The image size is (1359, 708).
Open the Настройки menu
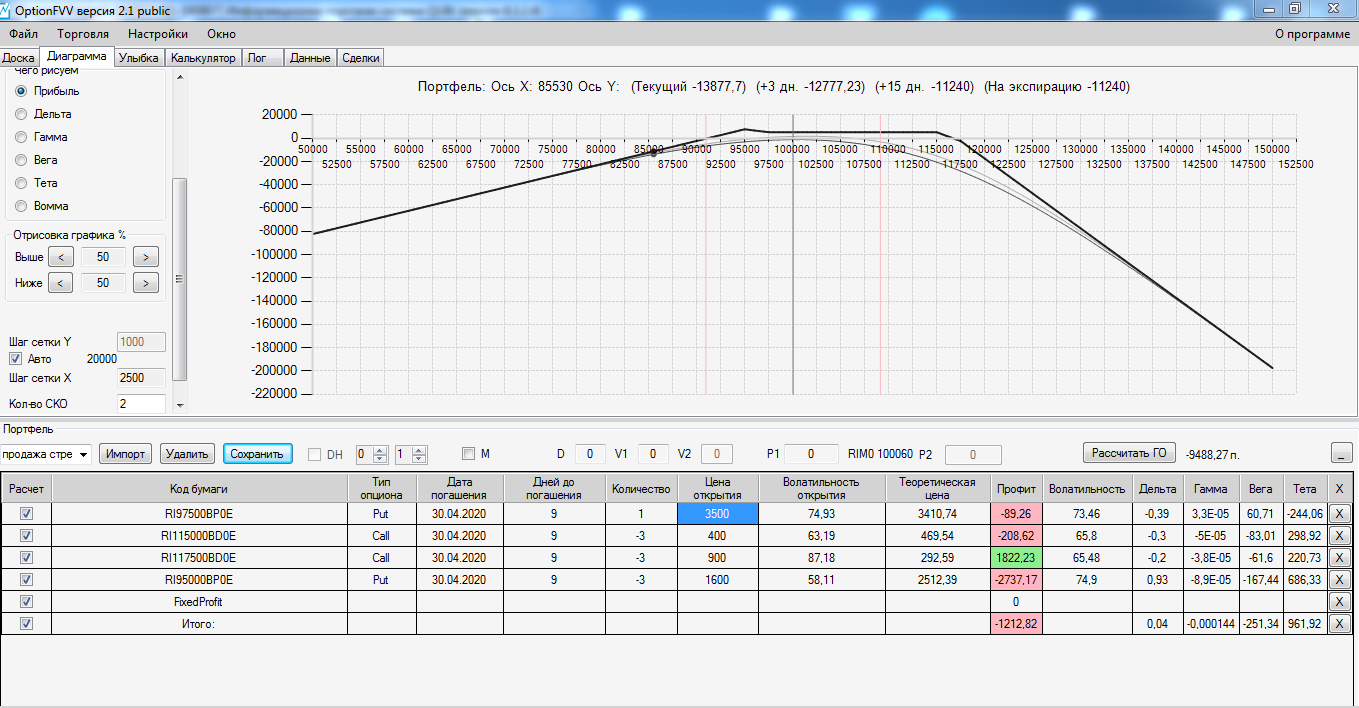[x=158, y=34]
